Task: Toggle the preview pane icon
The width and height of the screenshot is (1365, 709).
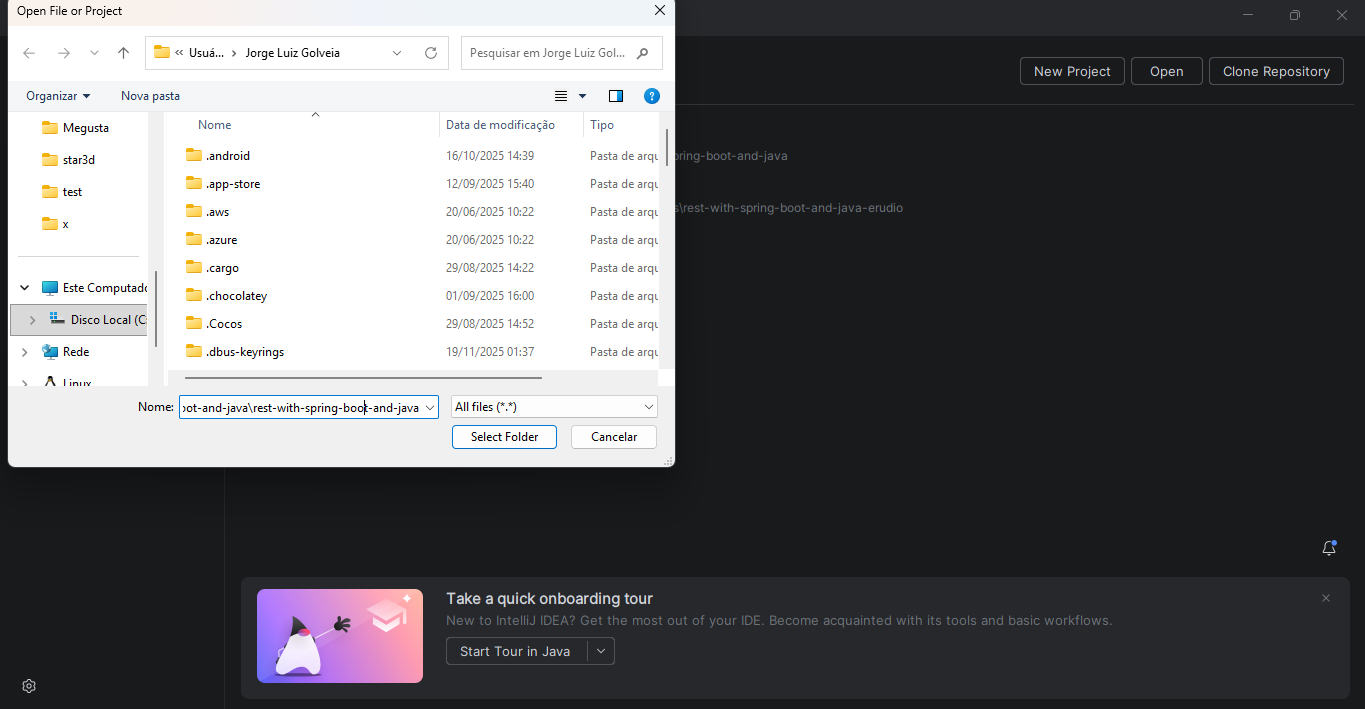Action: (x=616, y=96)
